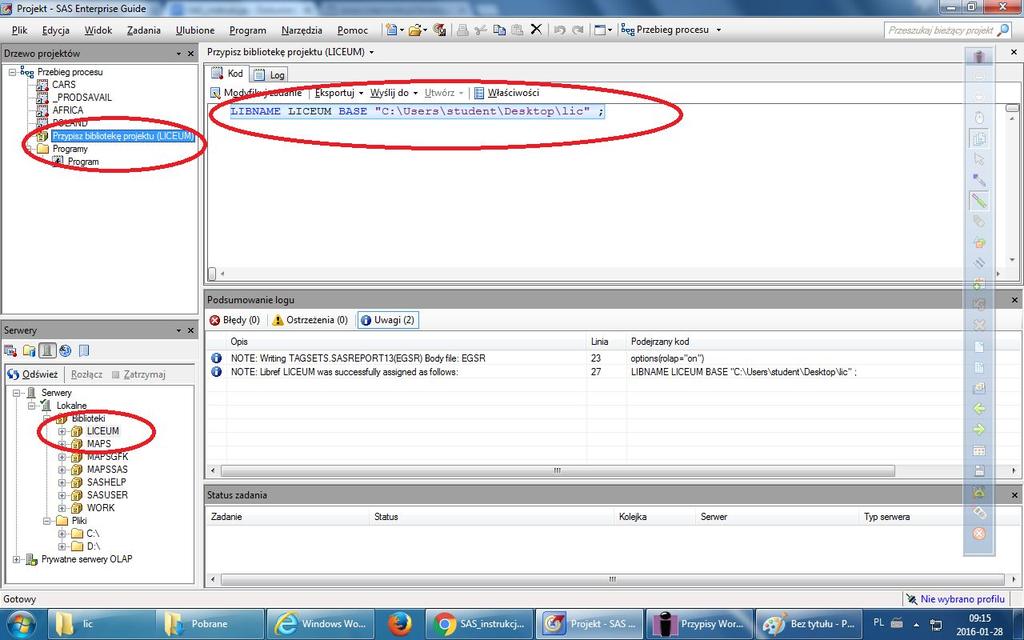1024x640 pixels.
Task: Collapse Przebieg procesu in project tree
Action: (x=12, y=72)
